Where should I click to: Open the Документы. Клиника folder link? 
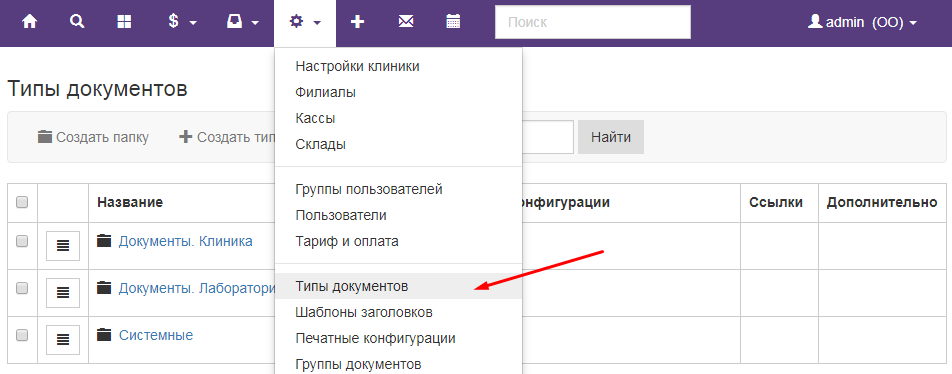click(x=185, y=242)
